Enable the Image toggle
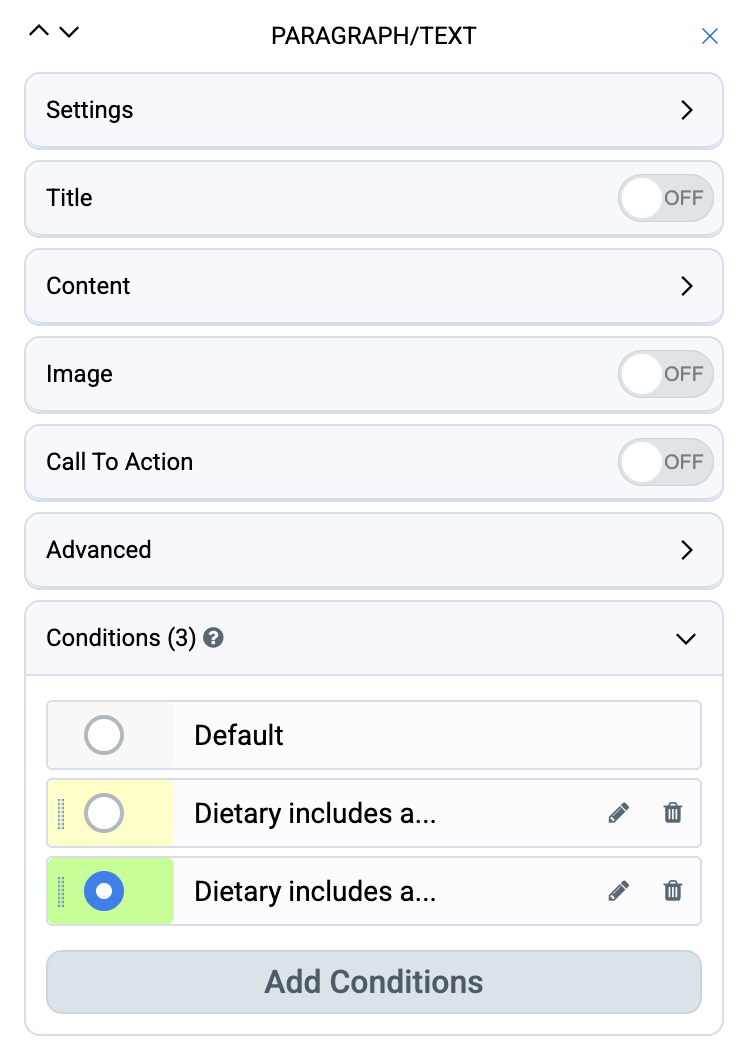Screen dimensions: 748x1054 click(x=665, y=374)
